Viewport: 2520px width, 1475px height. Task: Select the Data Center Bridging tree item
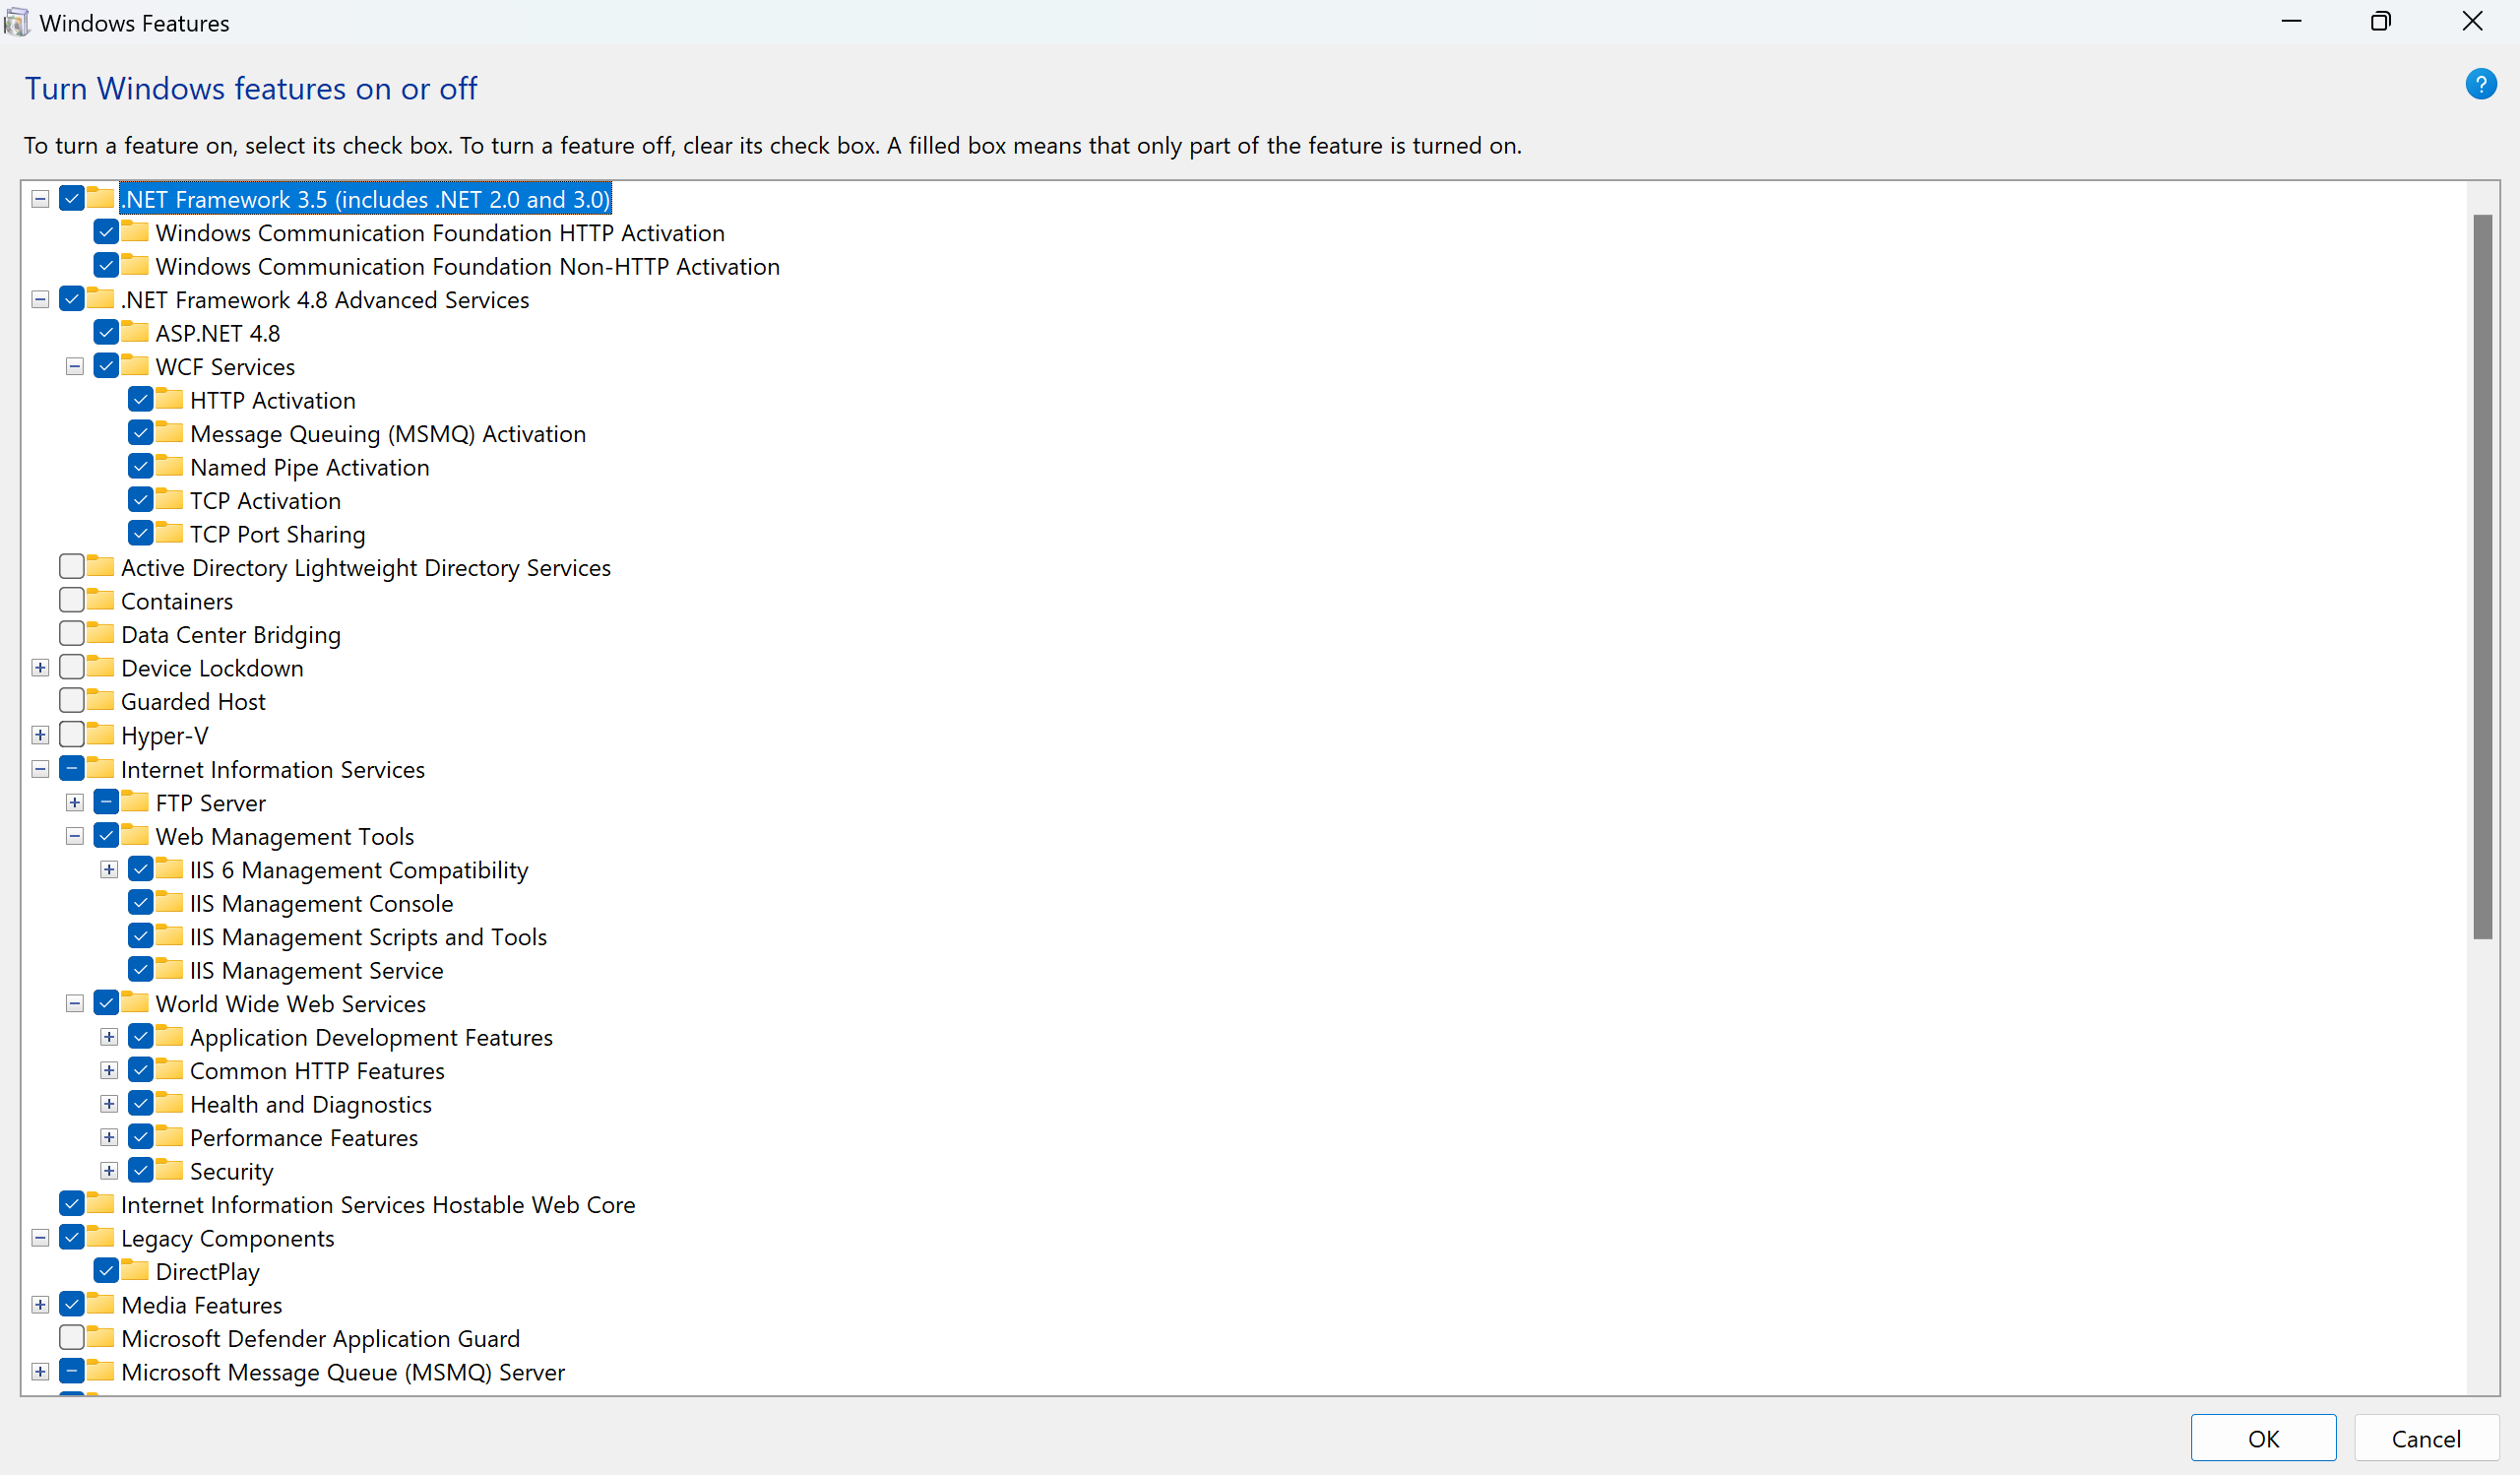coord(231,633)
